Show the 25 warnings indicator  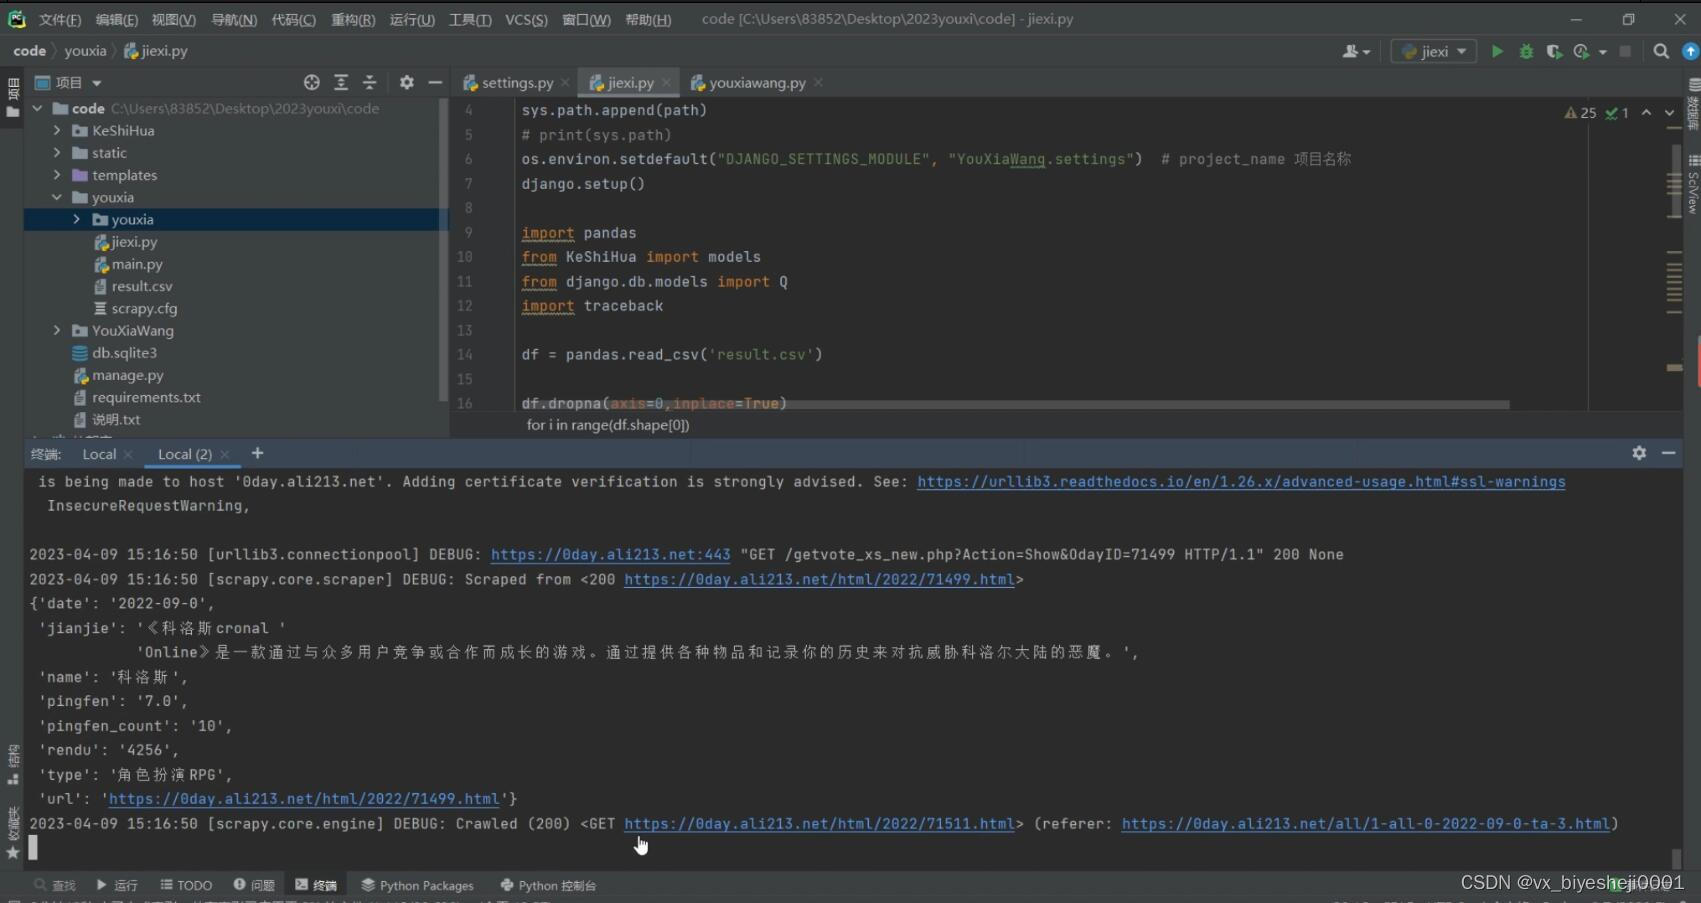[1580, 113]
